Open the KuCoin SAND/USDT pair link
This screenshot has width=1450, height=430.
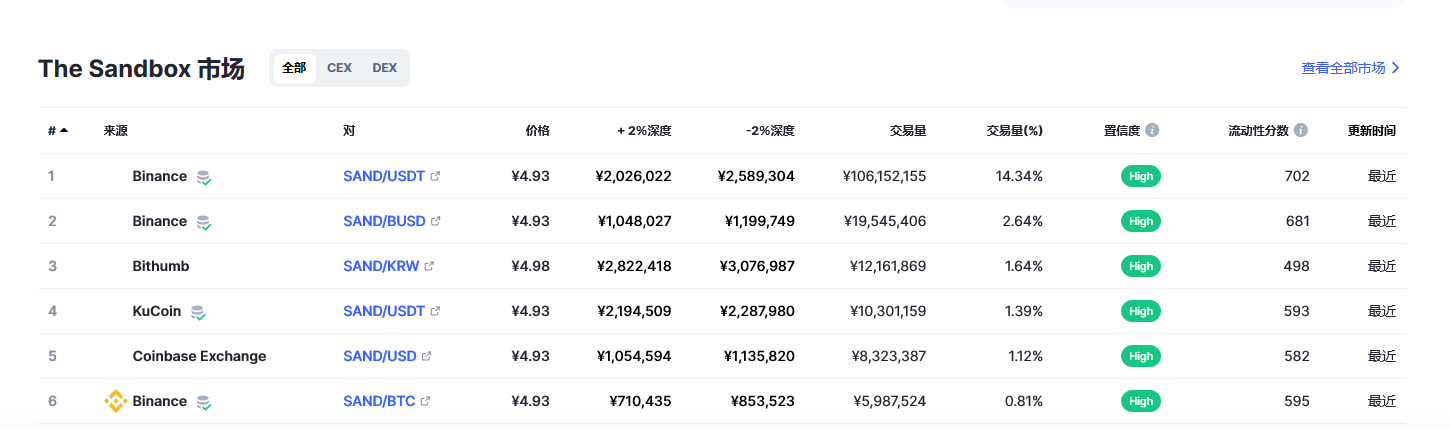(384, 311)
